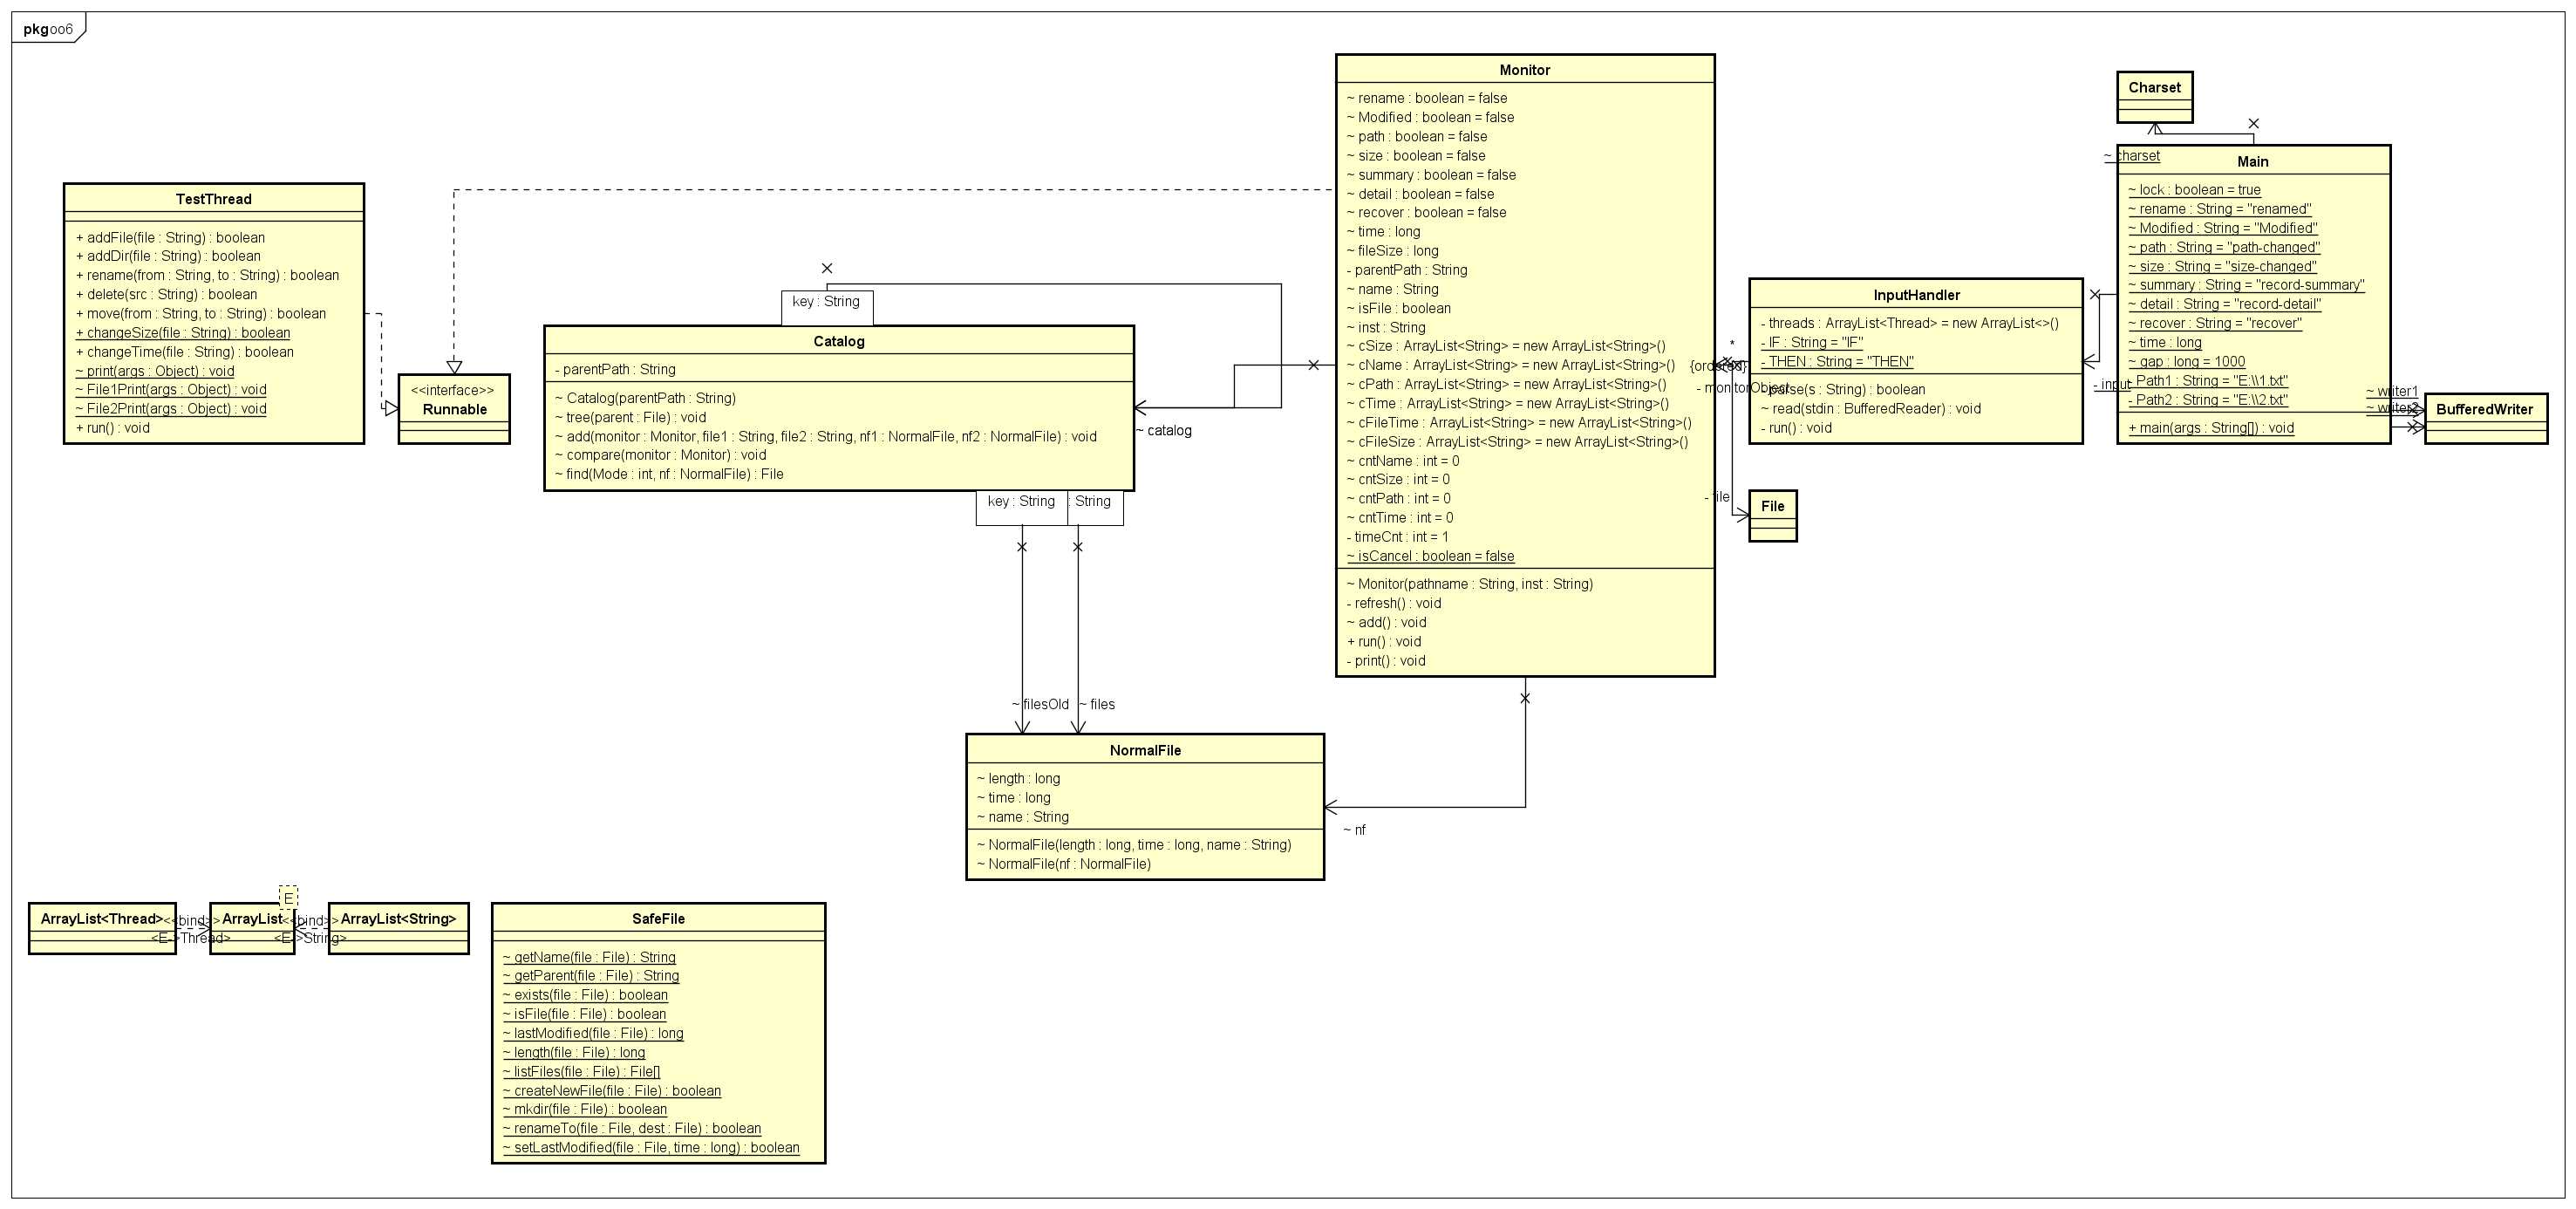Select SafeFile method renameTo(file : File, dest : File)
Viewport: 2576px width, 1209px height.
pos(631,1128)
